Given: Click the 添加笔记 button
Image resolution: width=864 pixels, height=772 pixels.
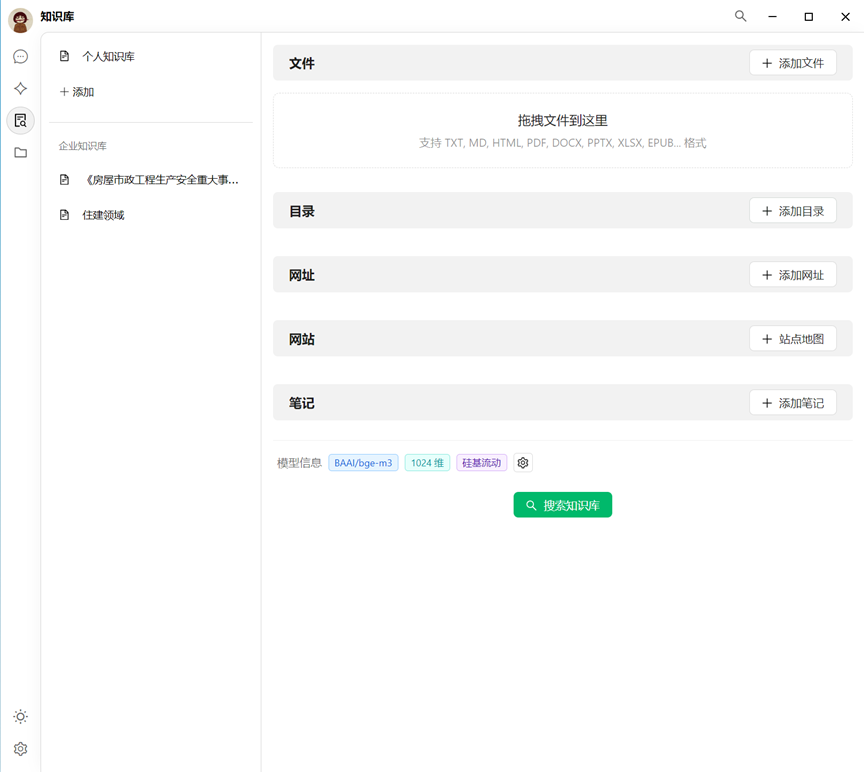Looking at the screenshot, I should click(x=792, y=403).
